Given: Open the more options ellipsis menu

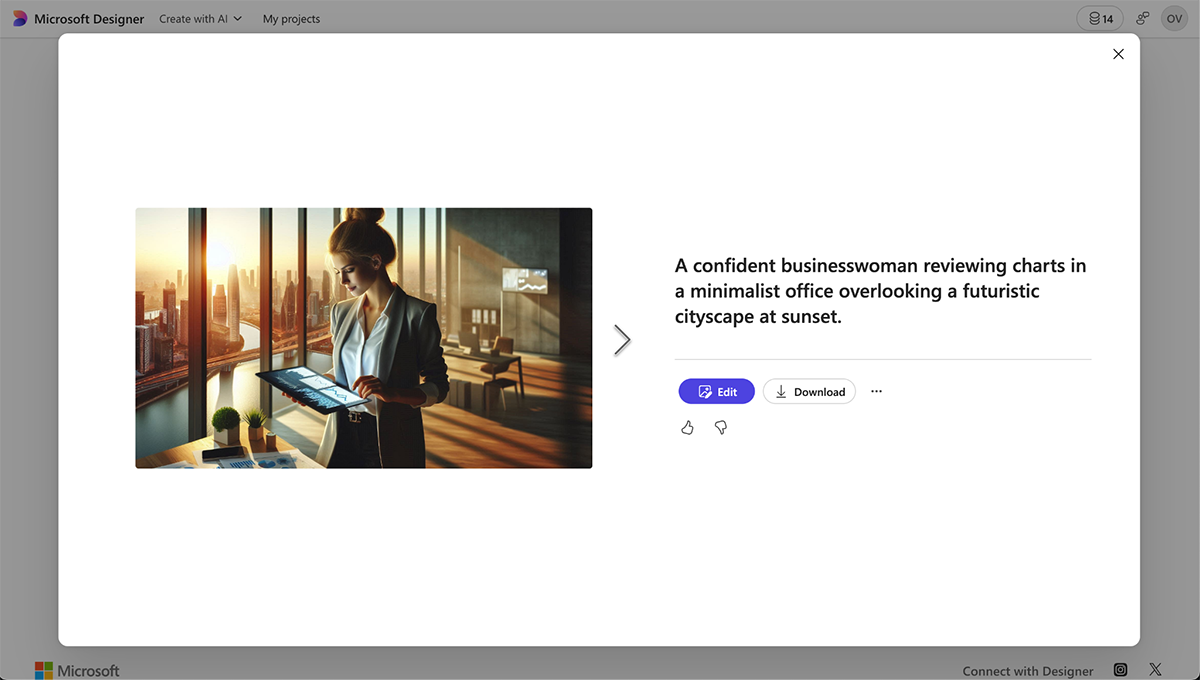Looking at the screenshot, I should tap(876, 391).
